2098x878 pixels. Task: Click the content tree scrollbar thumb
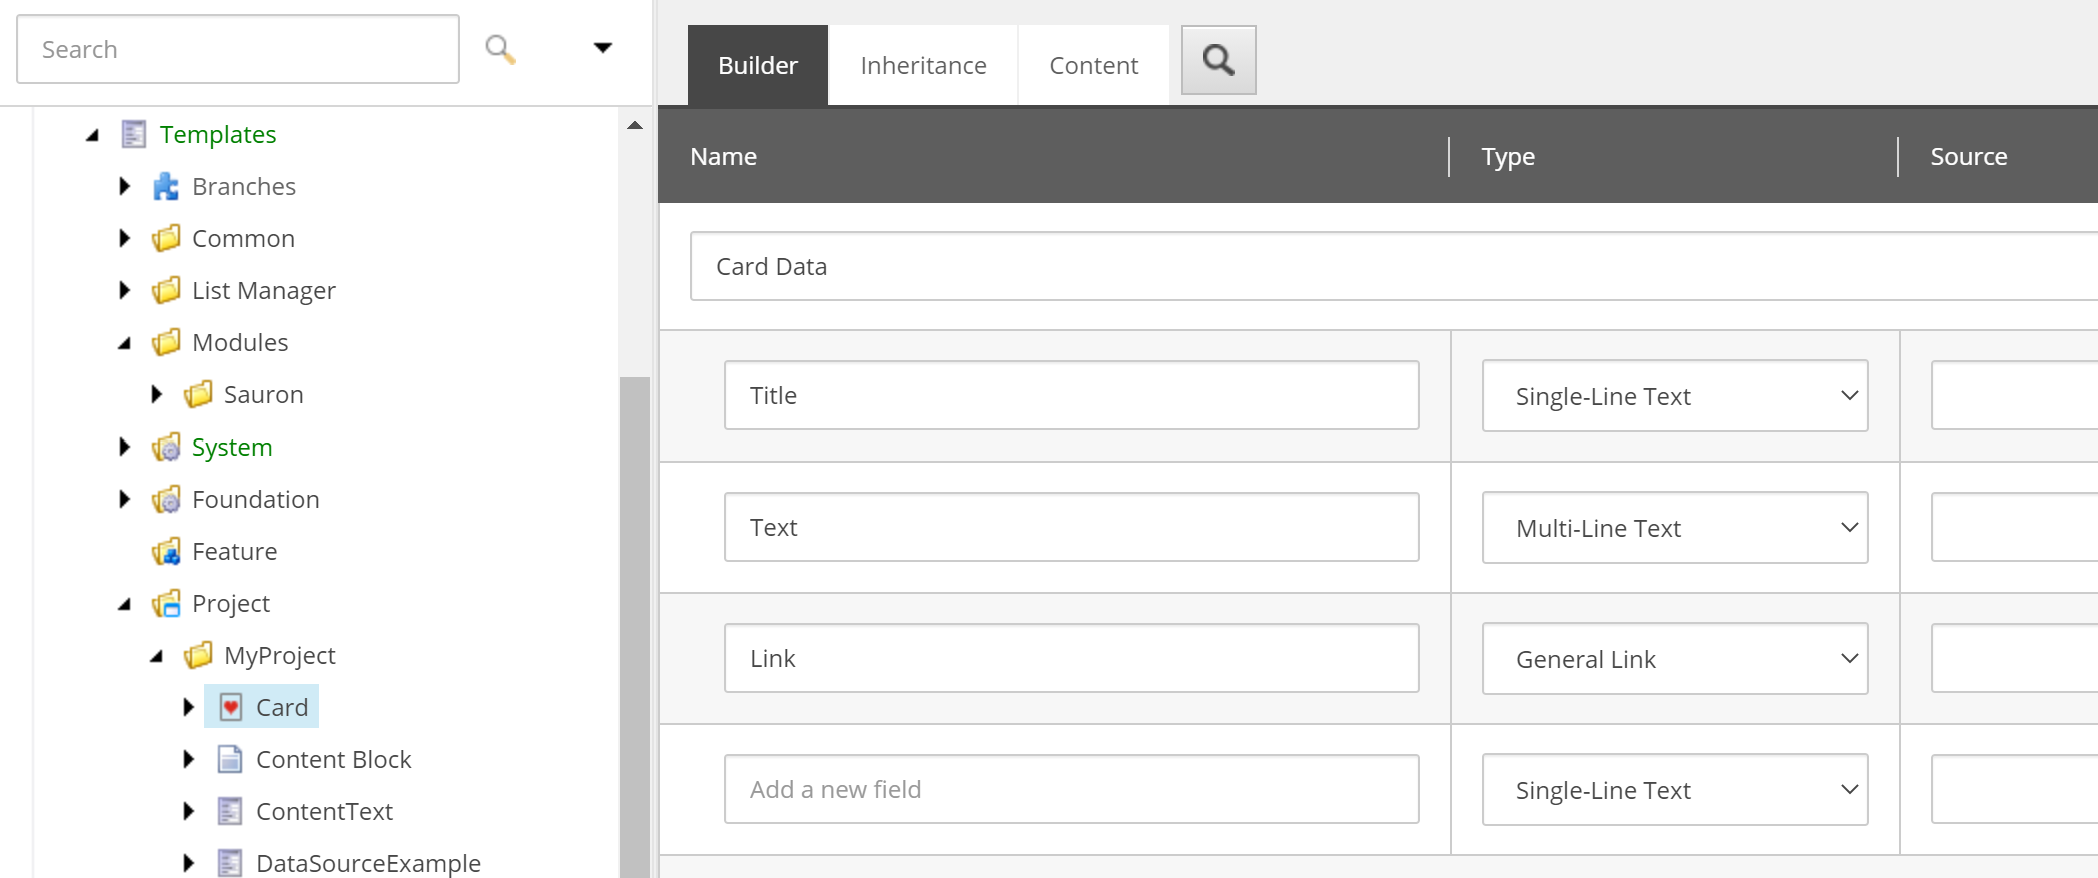tap(635, 627)
